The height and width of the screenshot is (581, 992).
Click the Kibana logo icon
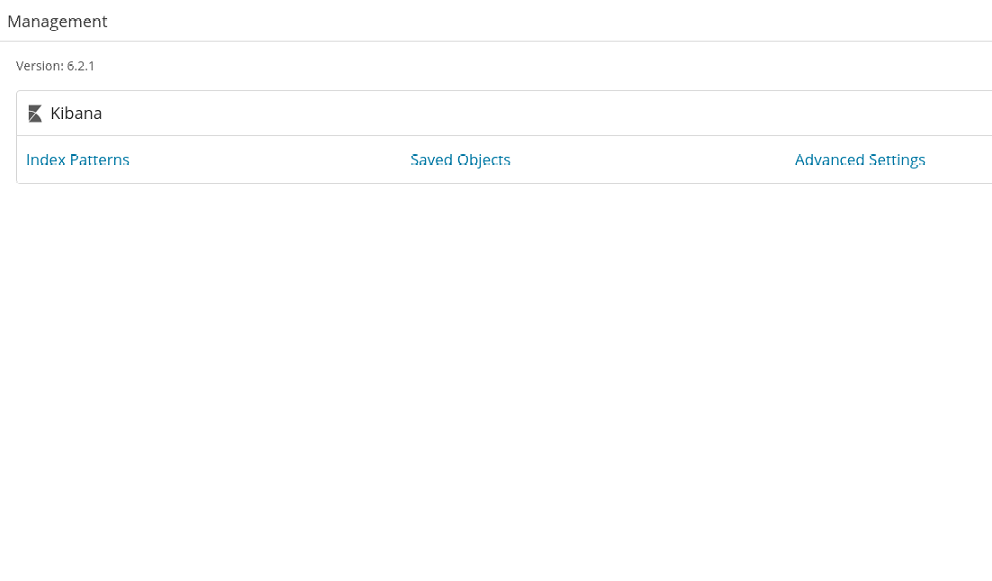click(x=35, y=113)
